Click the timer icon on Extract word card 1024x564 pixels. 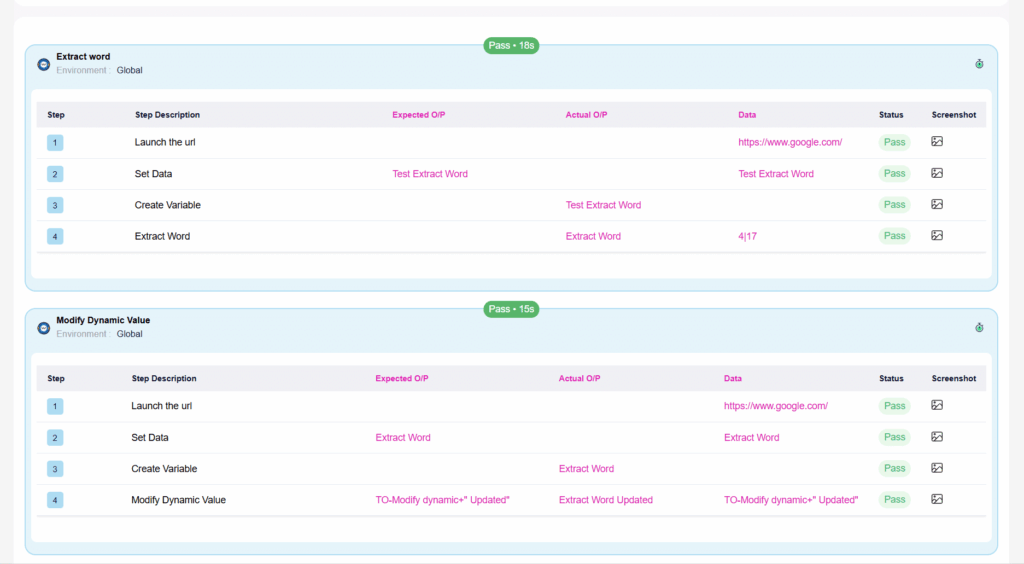(979, 64)
